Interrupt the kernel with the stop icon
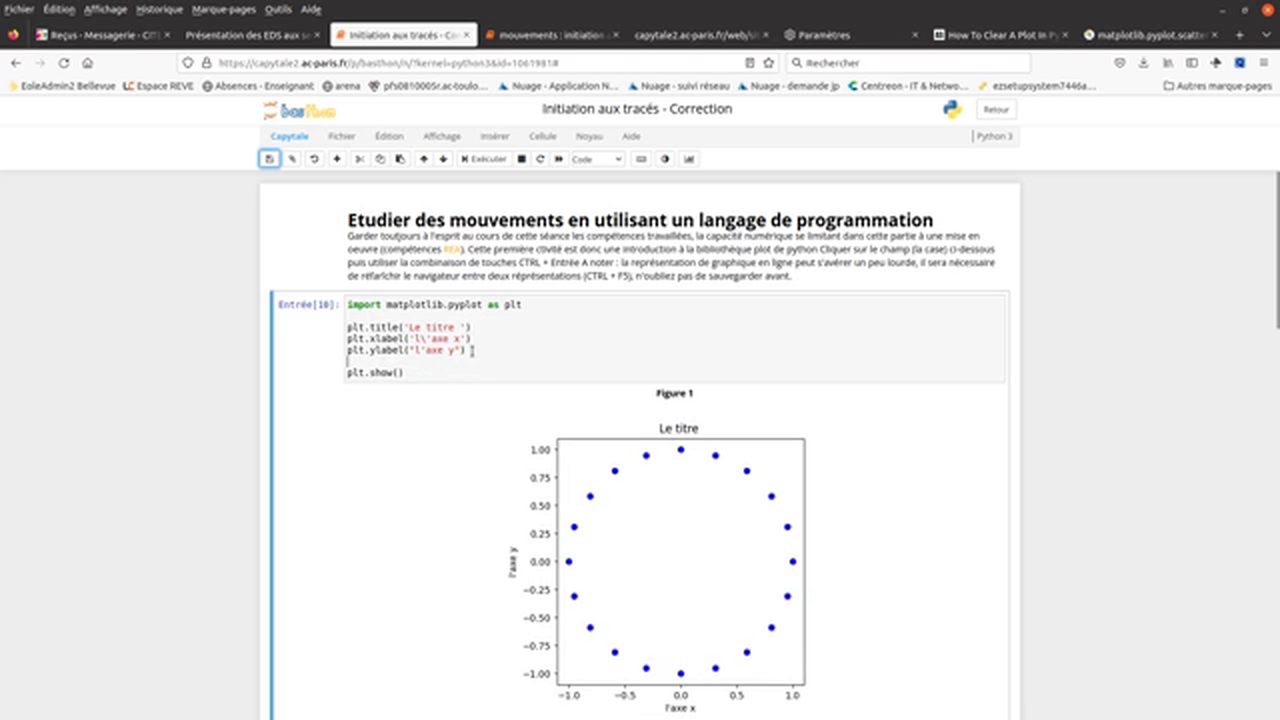Viewport: 1280px width, 720px height. [521, 158]
